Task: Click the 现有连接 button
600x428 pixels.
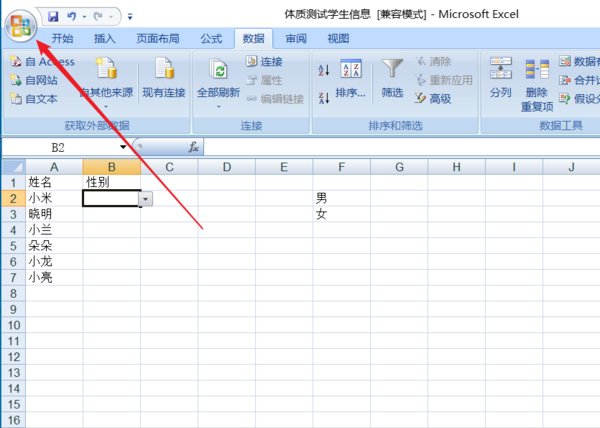Action: (x=164, y=78)
